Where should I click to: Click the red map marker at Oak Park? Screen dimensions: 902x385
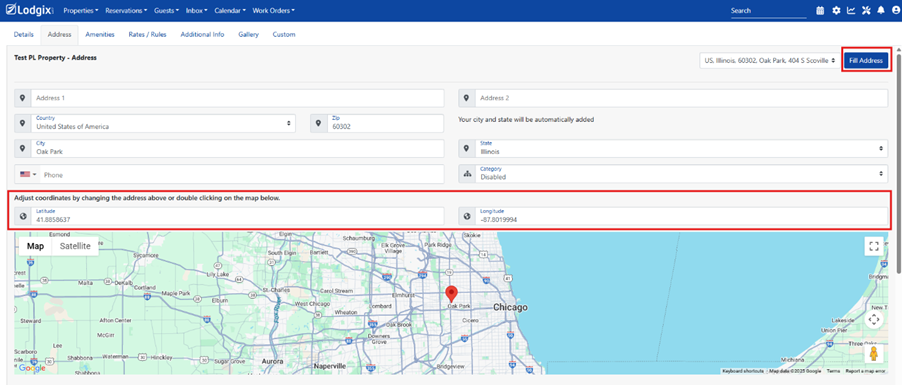coord(452,293)
